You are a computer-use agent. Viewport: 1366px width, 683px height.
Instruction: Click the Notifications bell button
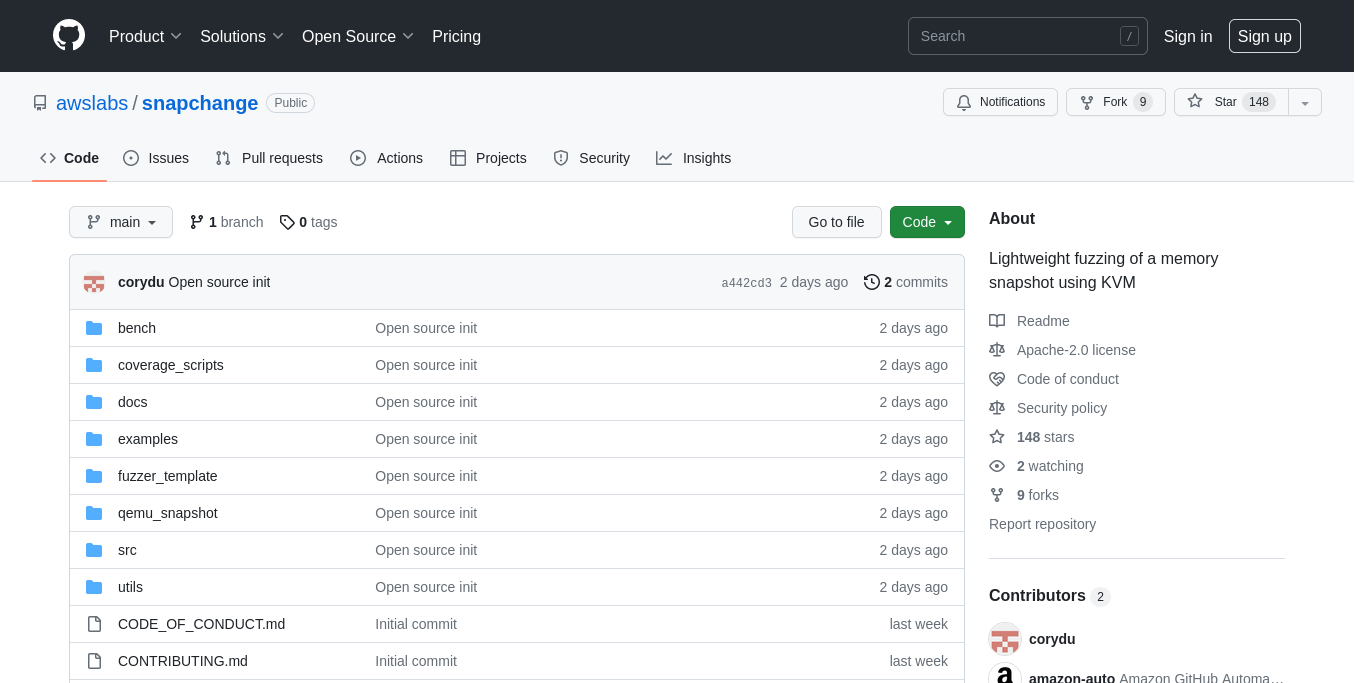coord(1000,102)
